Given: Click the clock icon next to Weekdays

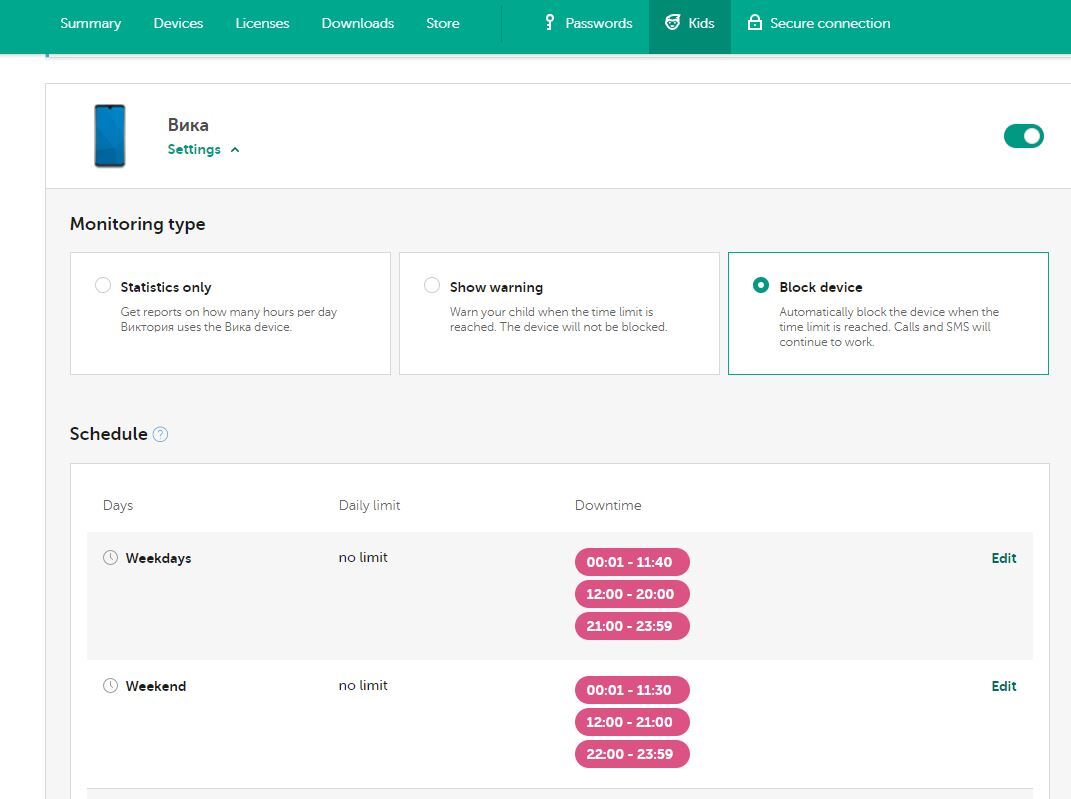Looking at the screenshot, I should 111,558.
